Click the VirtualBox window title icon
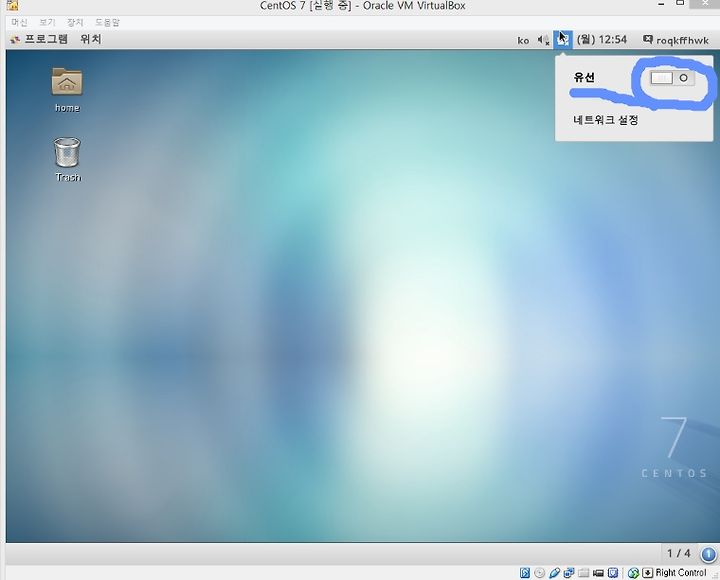Viewport: 720px width, 580px height. pos(13,6)
